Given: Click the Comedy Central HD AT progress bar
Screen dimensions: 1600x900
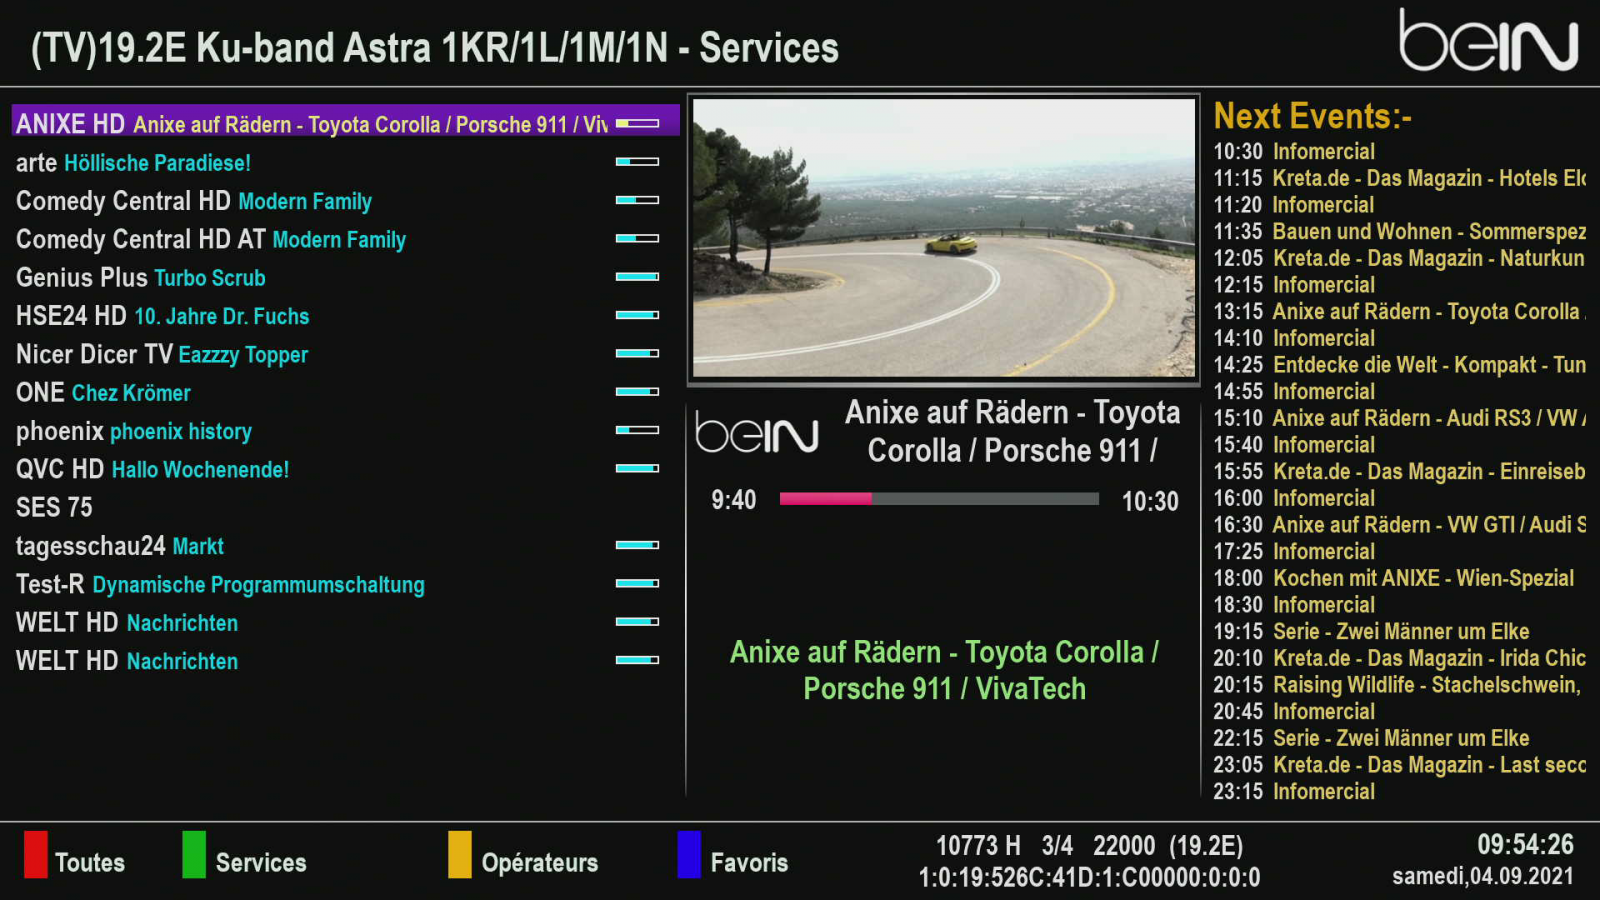Looking at the screenshot, I should coord(637,238).
